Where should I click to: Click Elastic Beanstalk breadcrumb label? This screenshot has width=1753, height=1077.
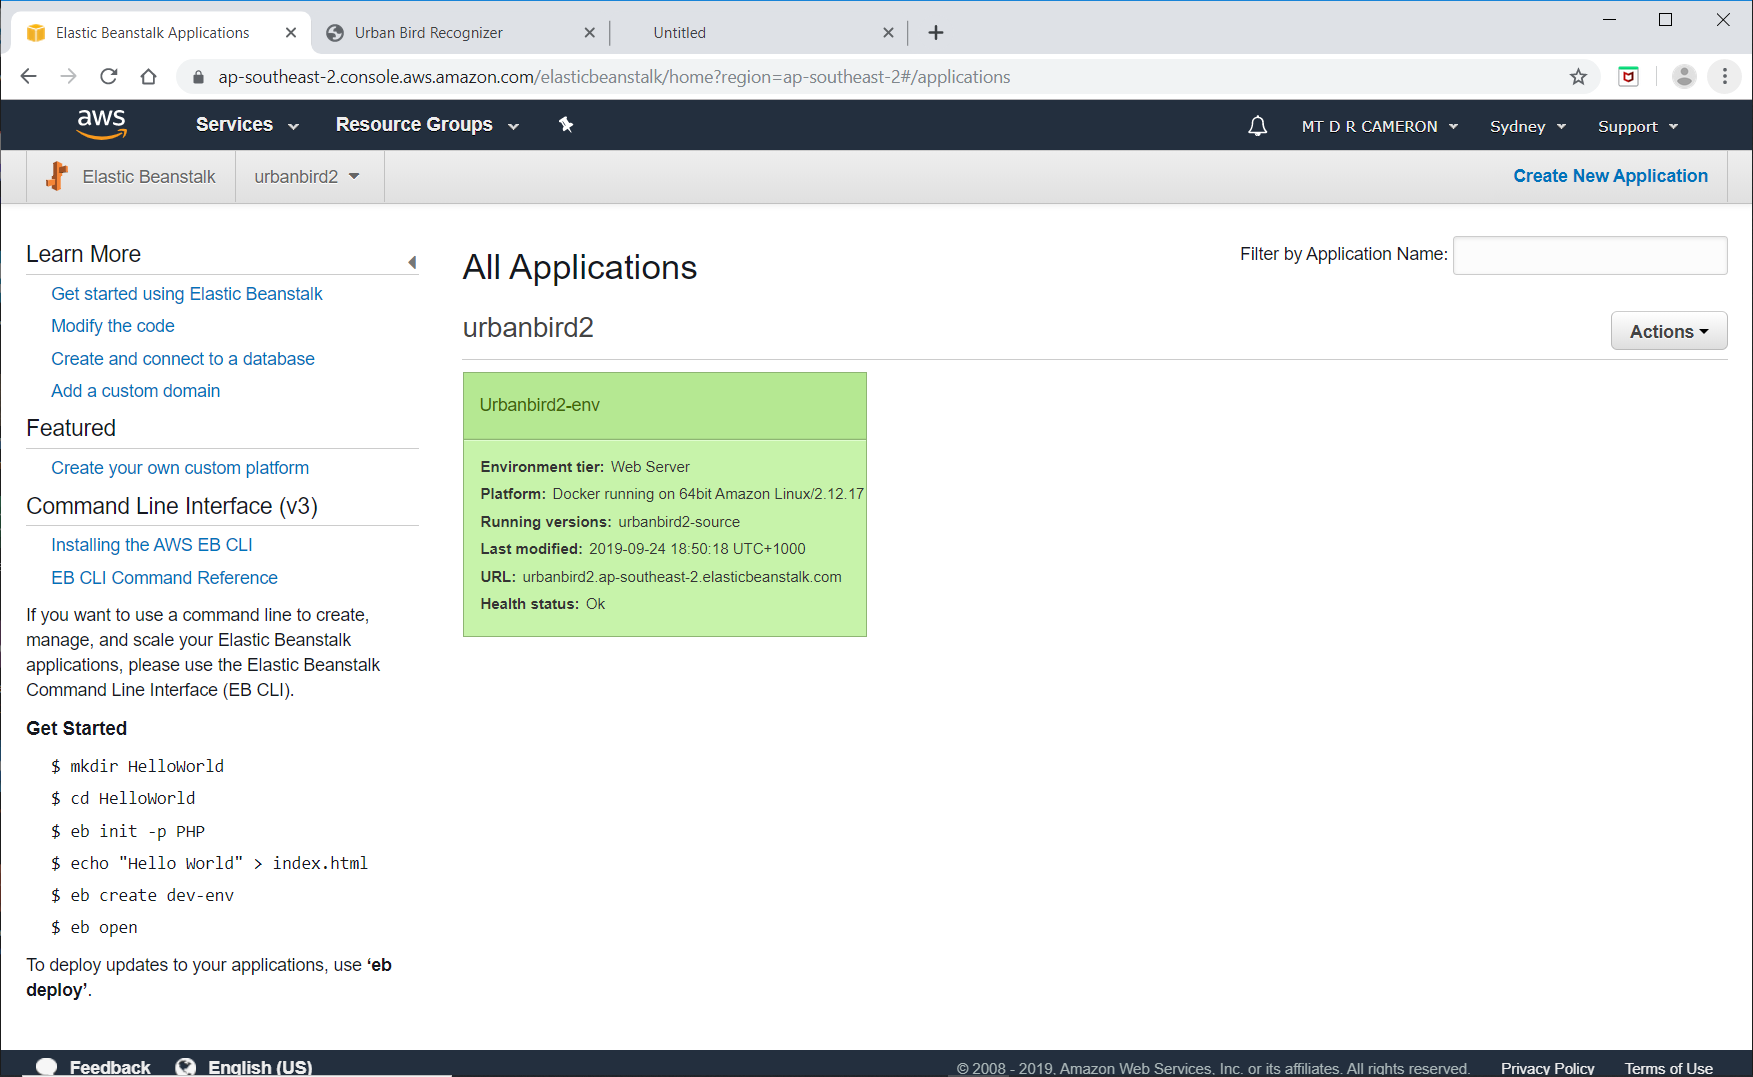pos(149,176)
